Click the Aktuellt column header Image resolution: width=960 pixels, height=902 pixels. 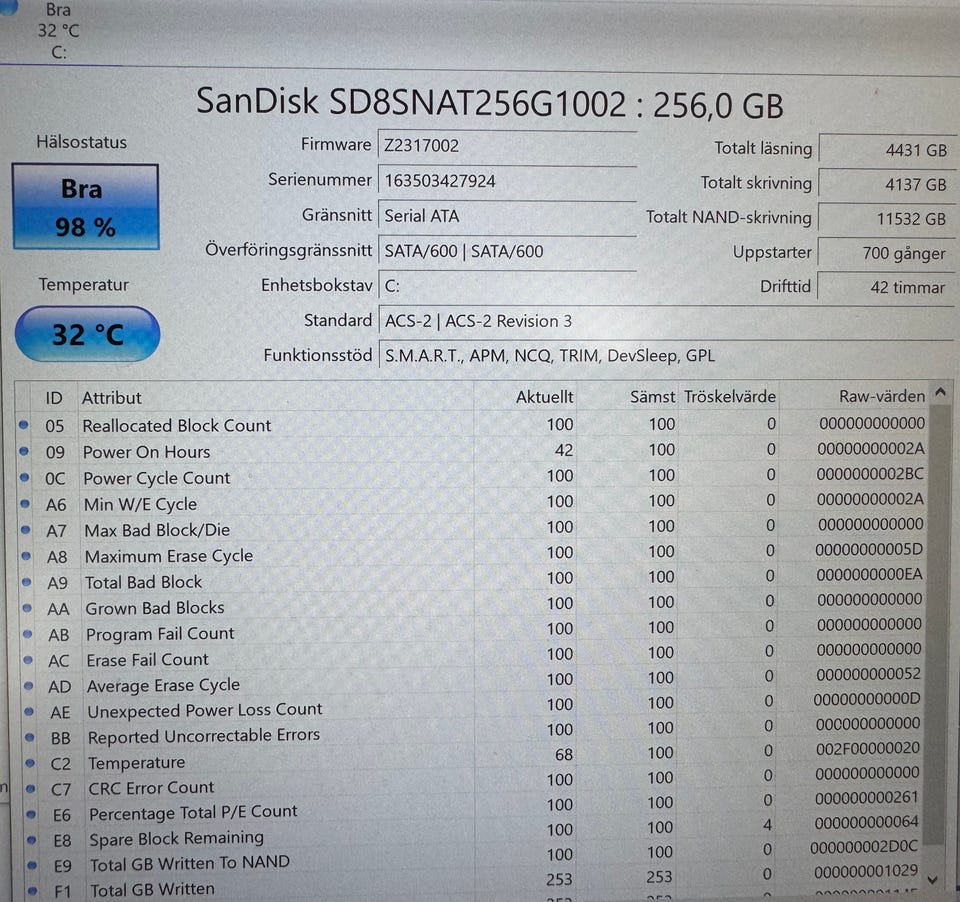coord(544,397)
